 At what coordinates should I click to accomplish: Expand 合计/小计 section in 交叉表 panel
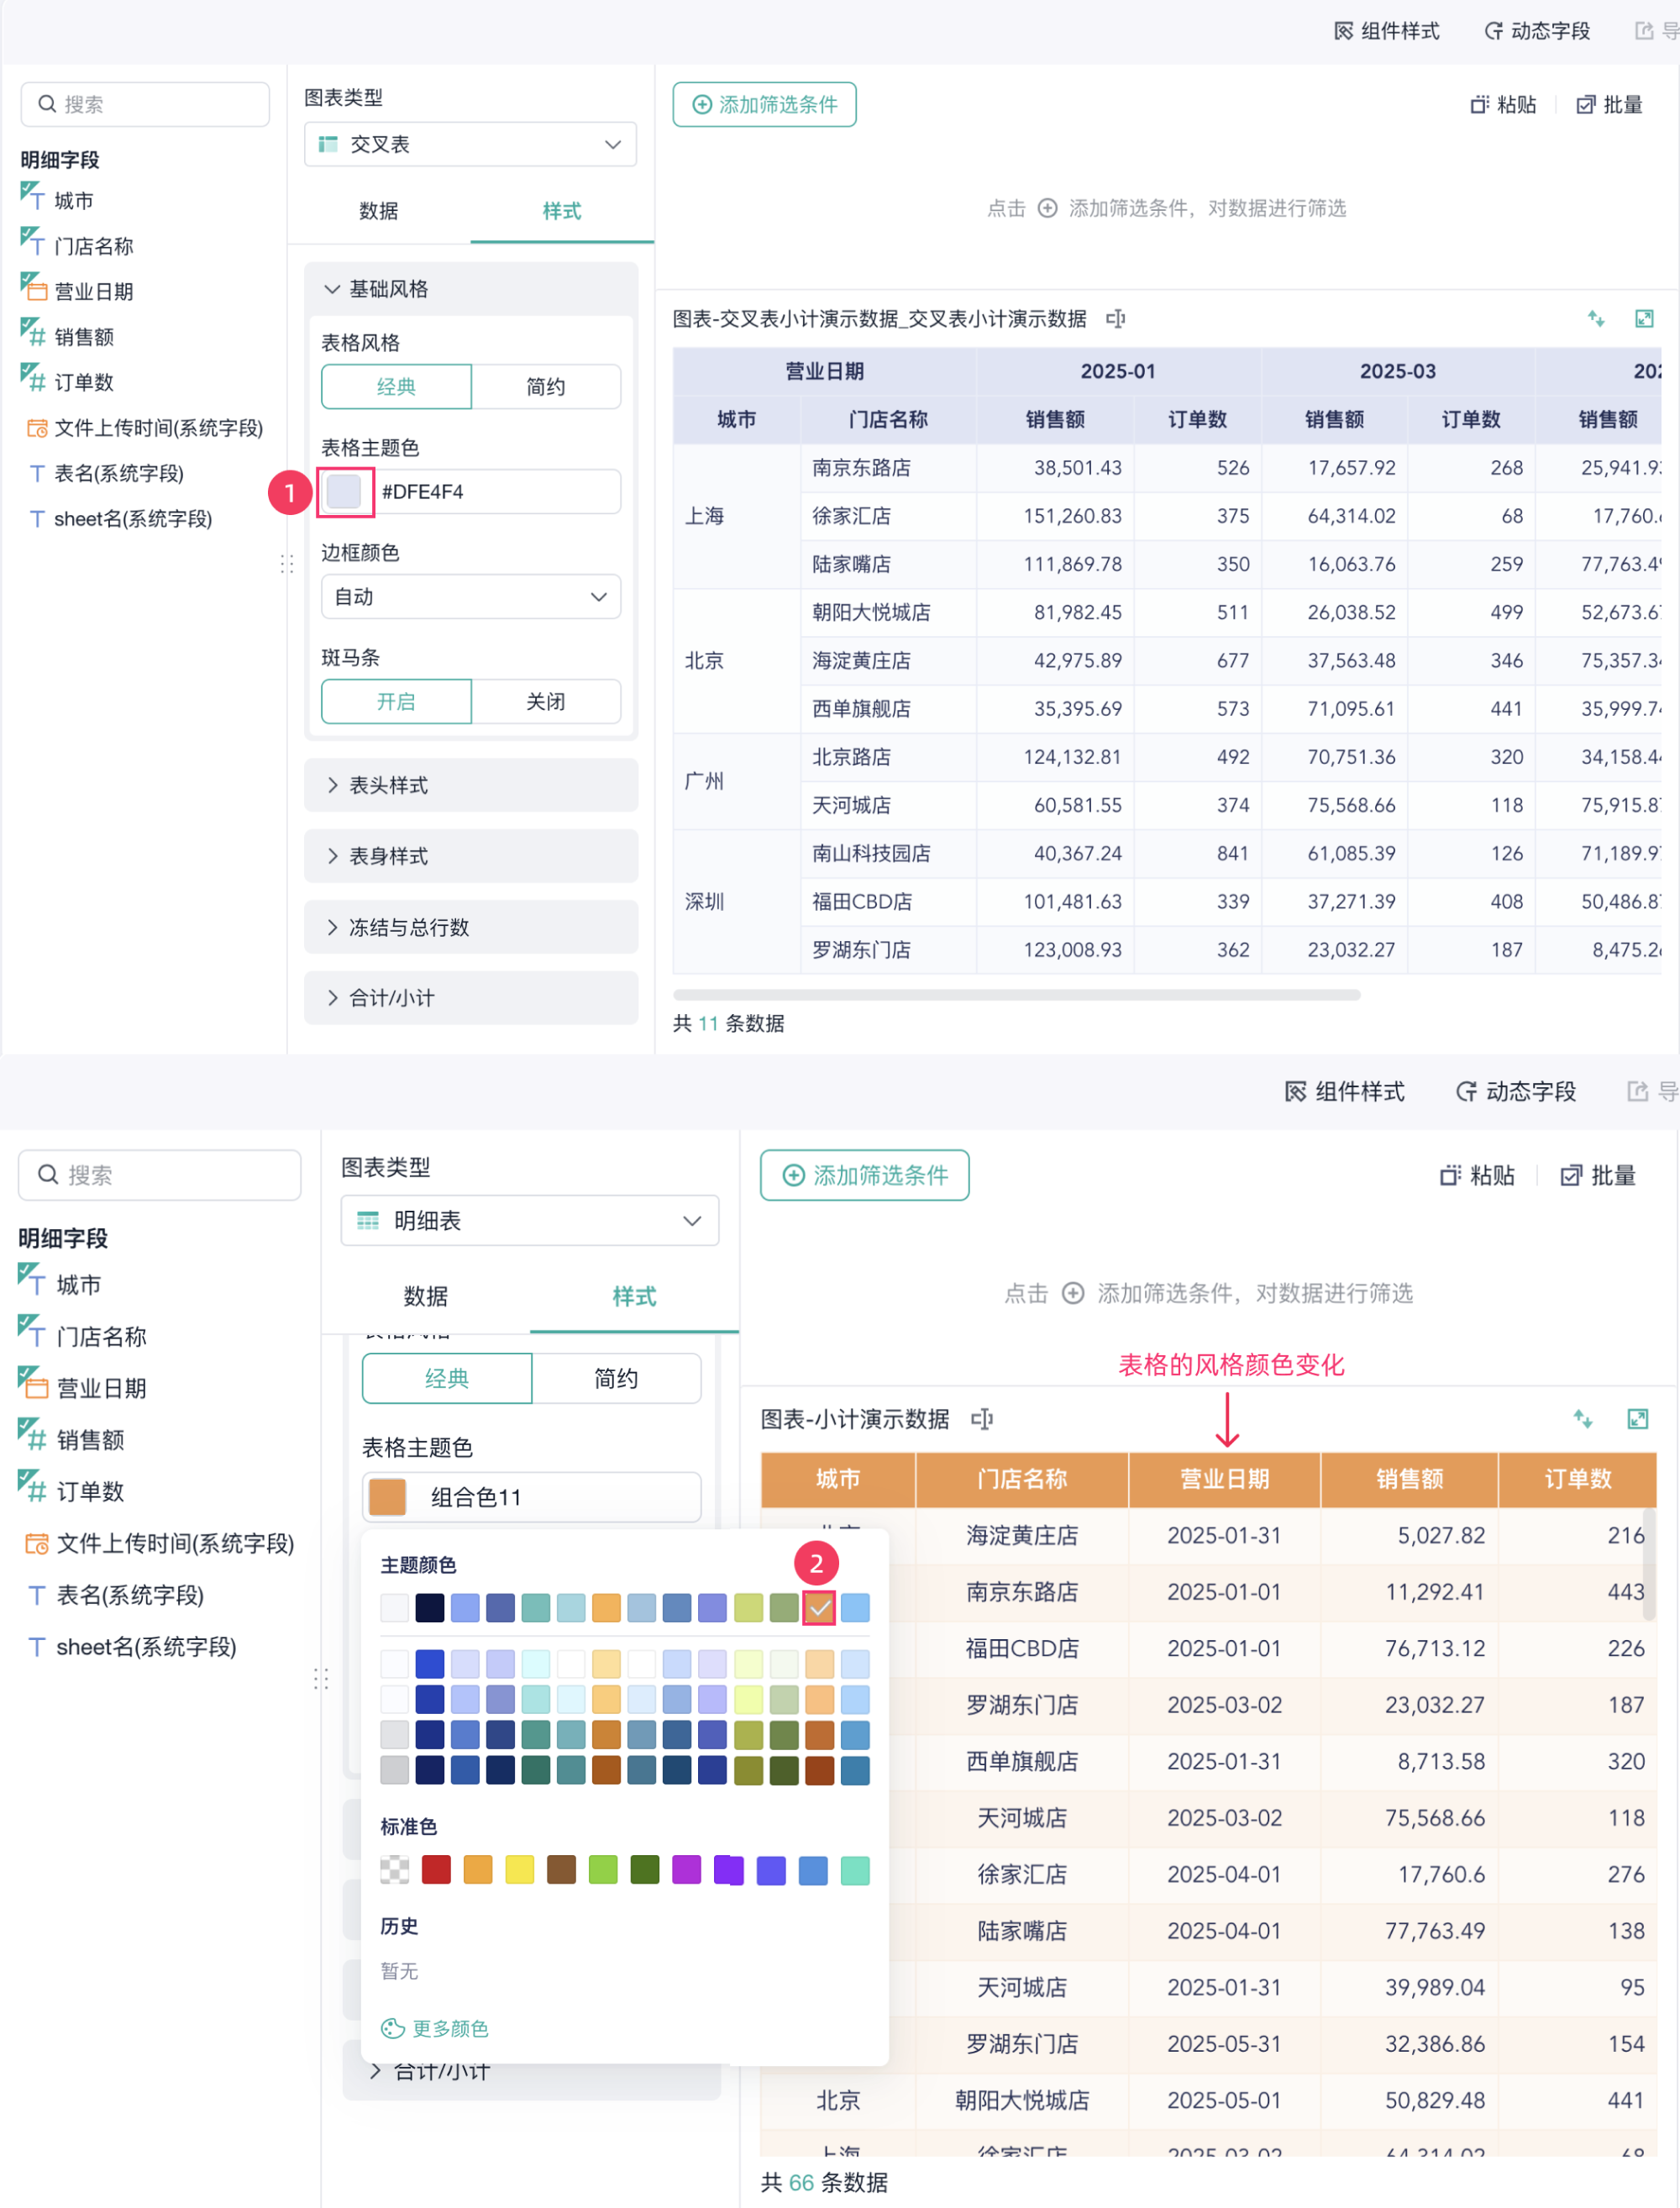471,998
